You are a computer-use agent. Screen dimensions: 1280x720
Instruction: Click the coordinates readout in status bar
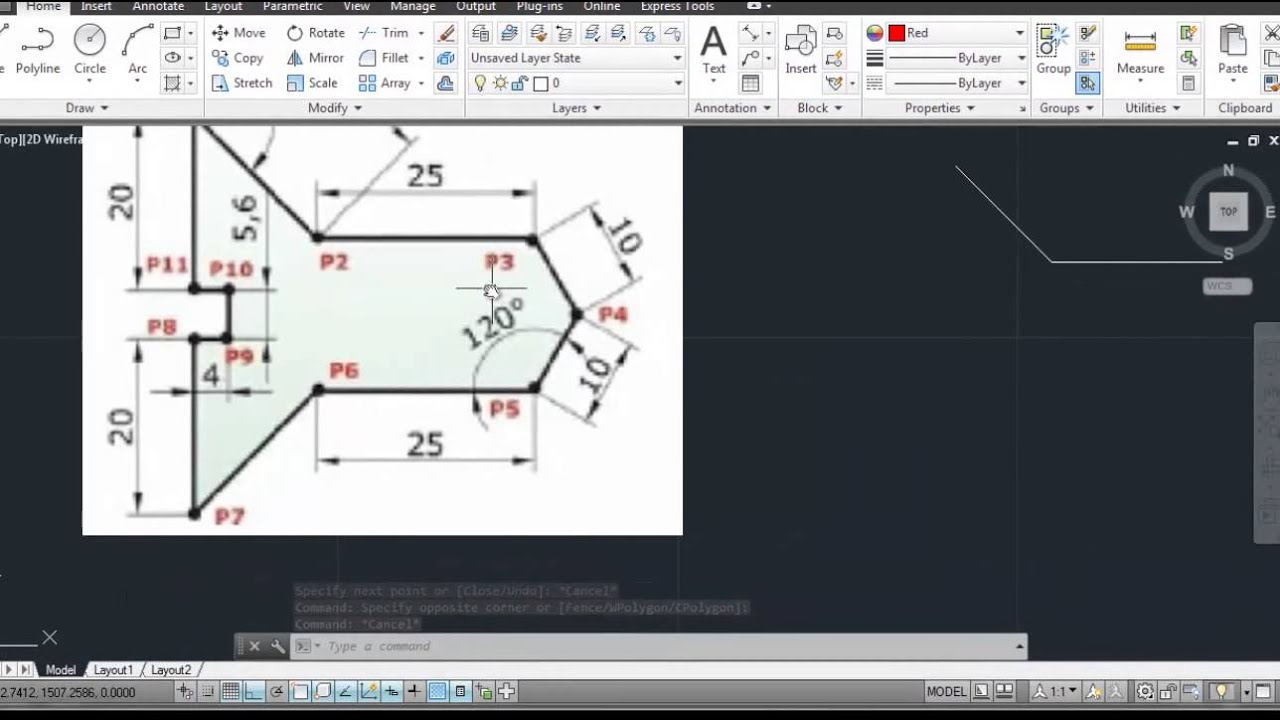(x=66, y=691)
